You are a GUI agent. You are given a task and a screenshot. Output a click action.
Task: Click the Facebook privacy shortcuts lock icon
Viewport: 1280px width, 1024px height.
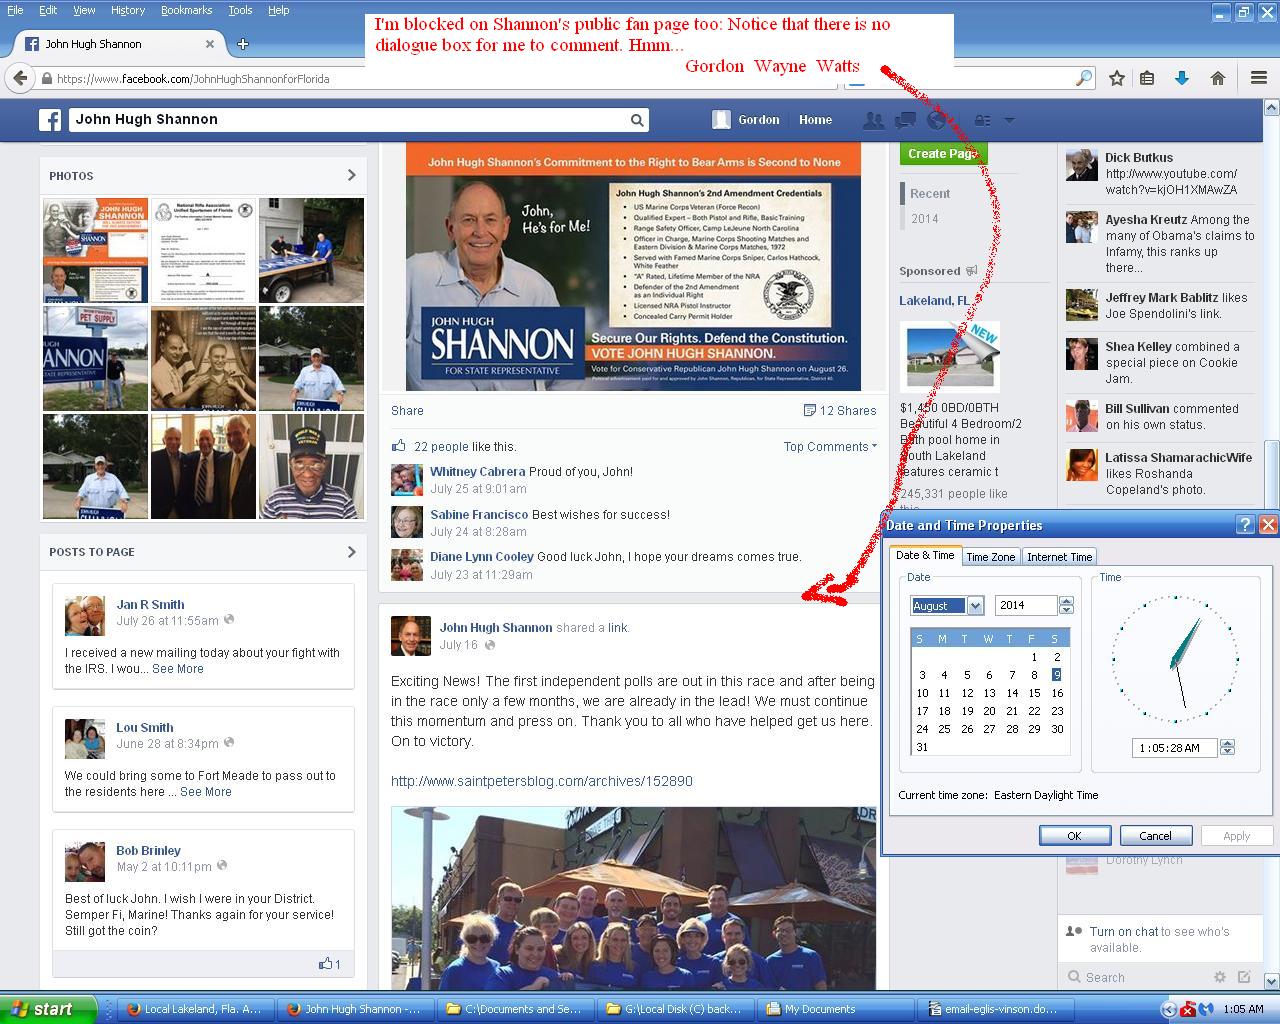point(983,120)
